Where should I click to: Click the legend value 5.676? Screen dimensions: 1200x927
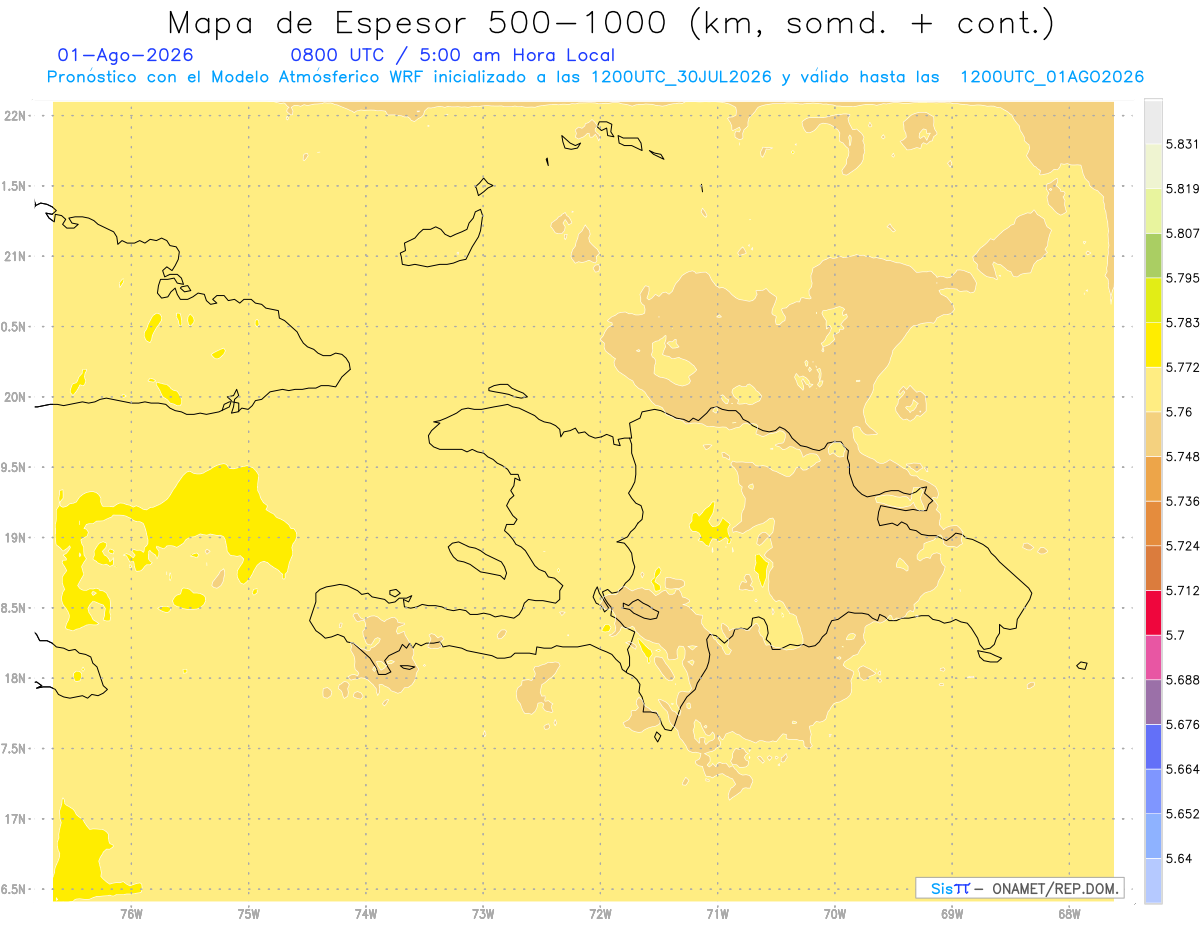coord(1182,724)
